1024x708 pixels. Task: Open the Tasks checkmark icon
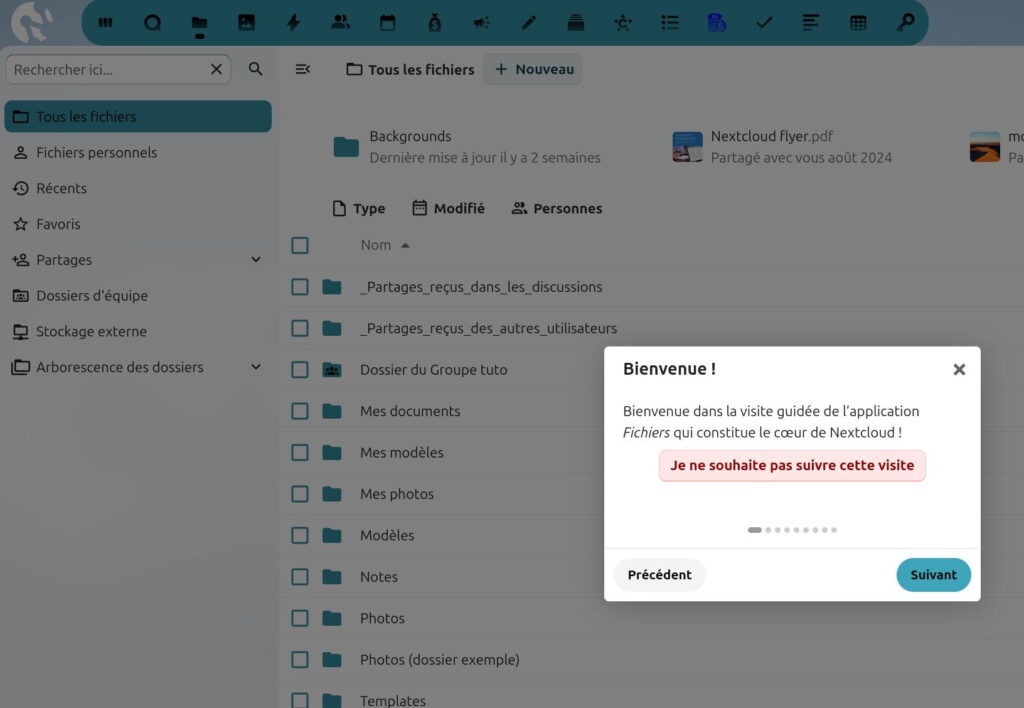pyautogui.click(x=763, y=23)
